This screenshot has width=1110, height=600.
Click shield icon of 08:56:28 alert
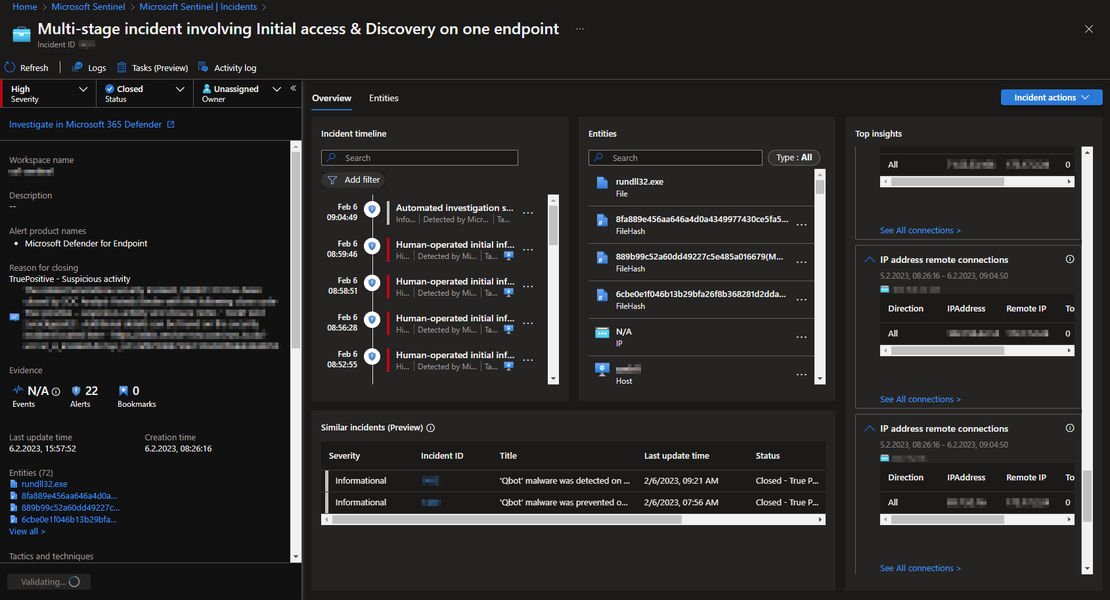coord(372,320)
